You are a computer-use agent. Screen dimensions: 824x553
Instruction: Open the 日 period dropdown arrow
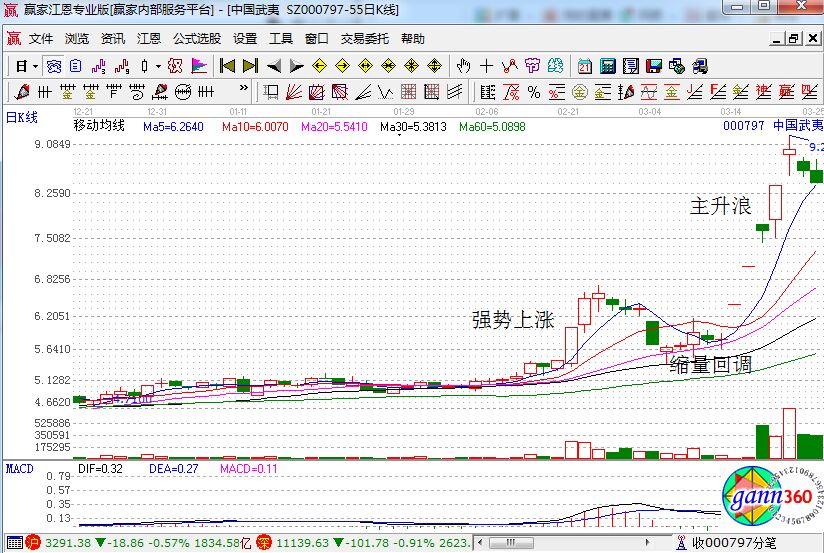coord(34,66)
